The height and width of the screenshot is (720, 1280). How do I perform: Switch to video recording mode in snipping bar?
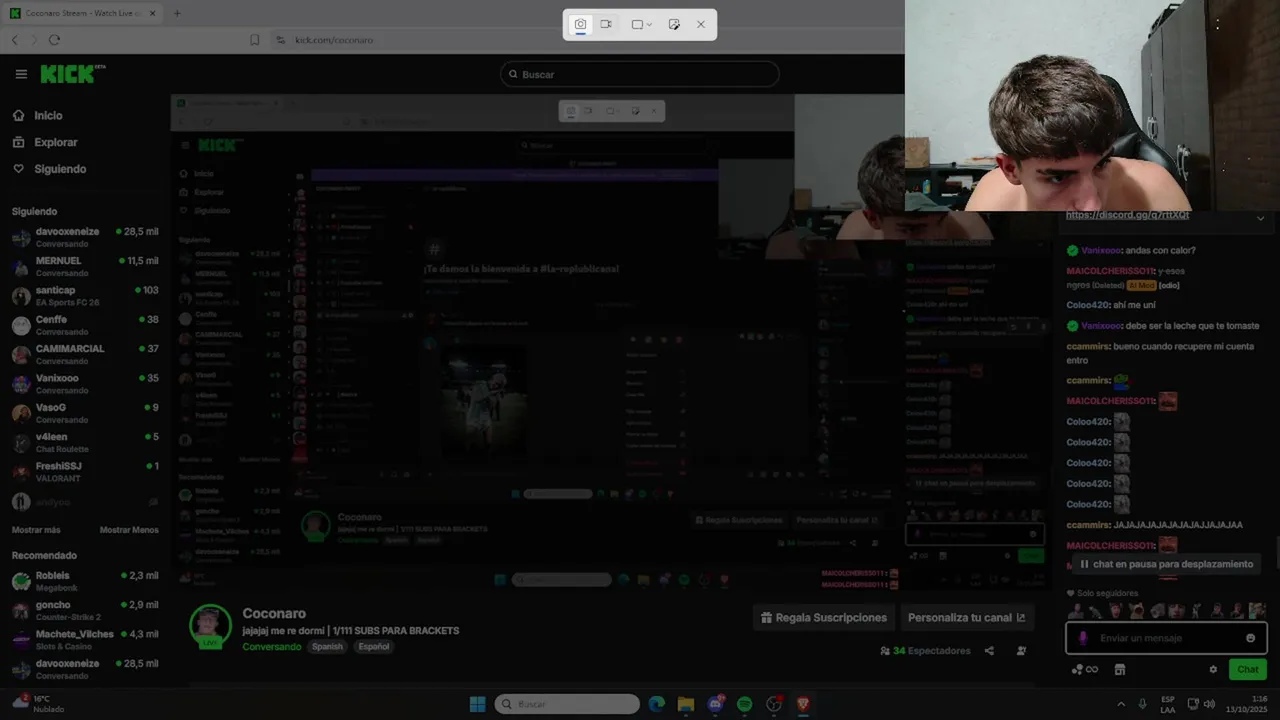pyautogui.click(x=606, y=24)
